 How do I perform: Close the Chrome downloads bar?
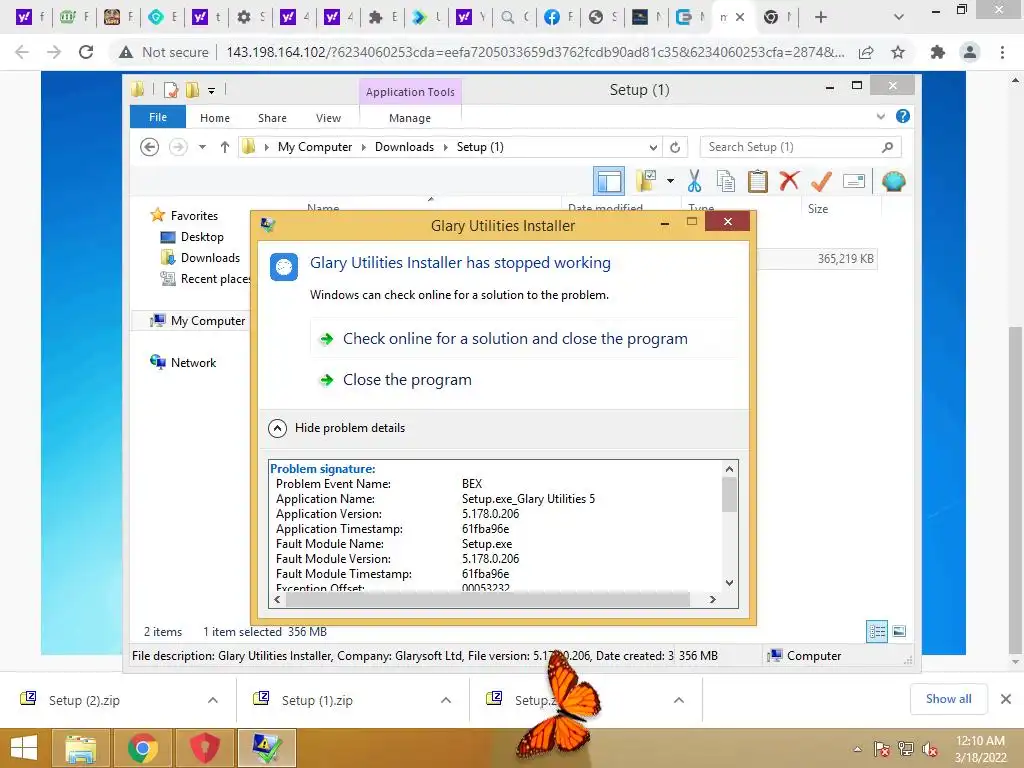1006,699
